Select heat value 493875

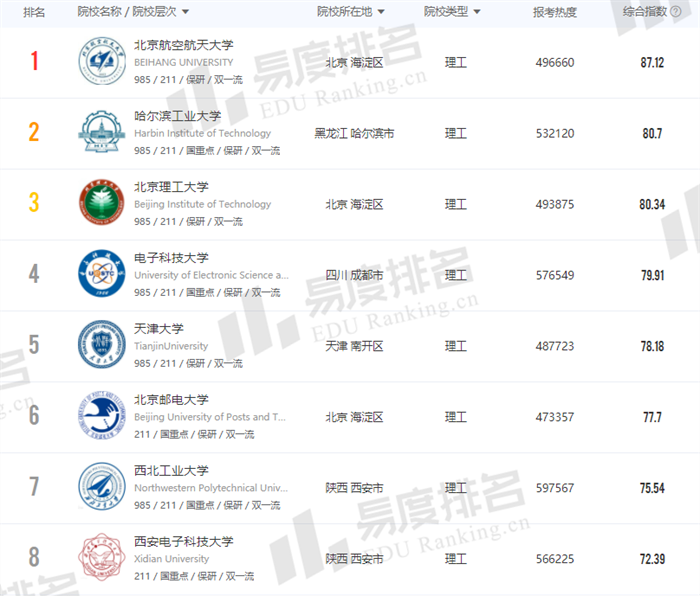click(555, 204)
